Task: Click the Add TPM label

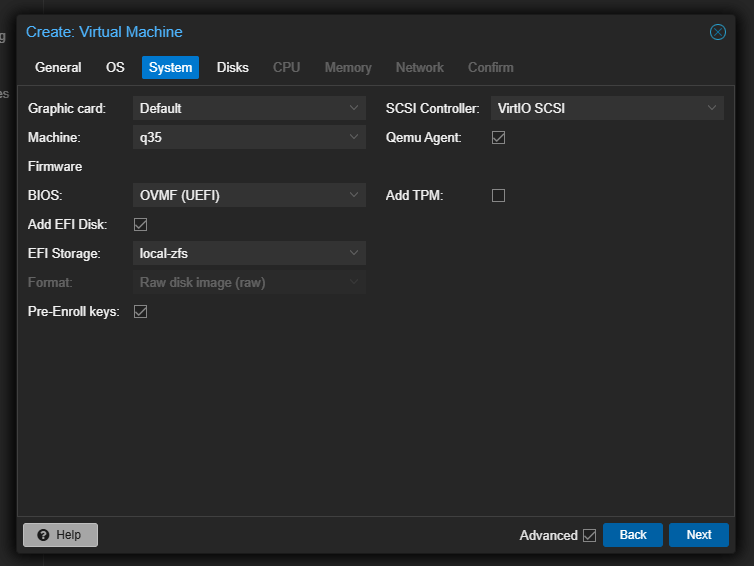Action: pyautogui.click(x=414, y=195)
